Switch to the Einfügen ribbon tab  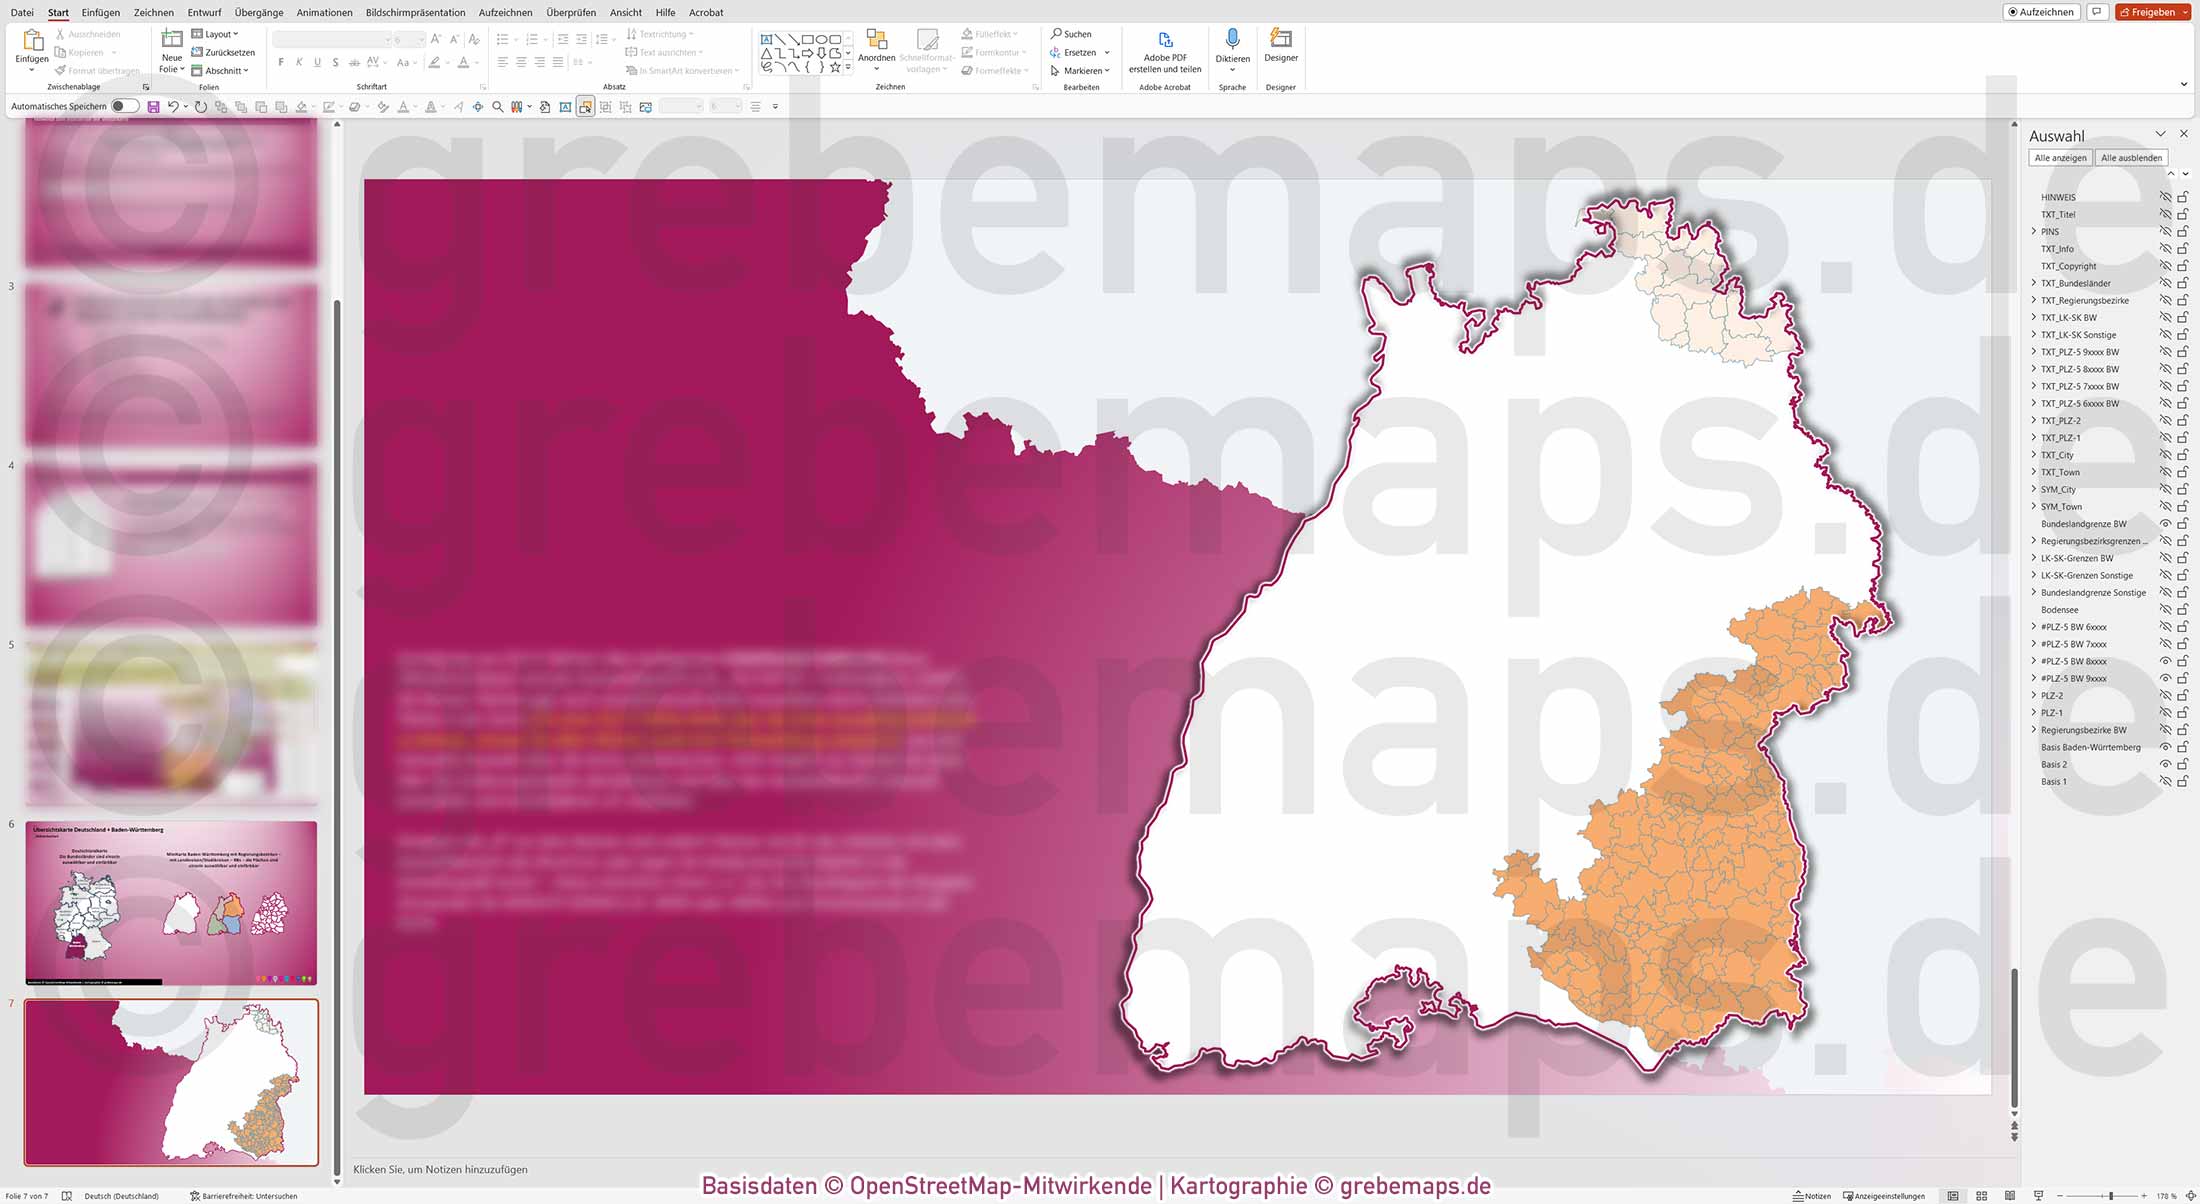[x=100, y=12]
